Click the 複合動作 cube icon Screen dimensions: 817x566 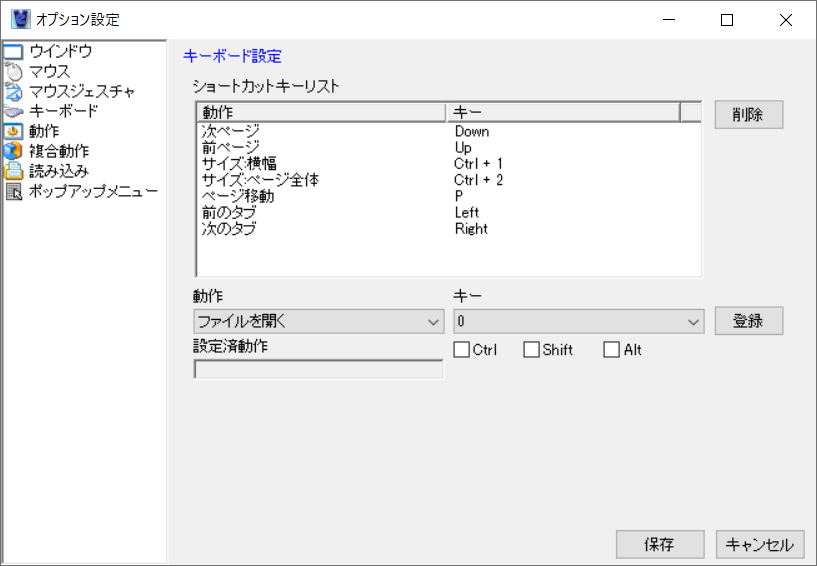[14, 151]
